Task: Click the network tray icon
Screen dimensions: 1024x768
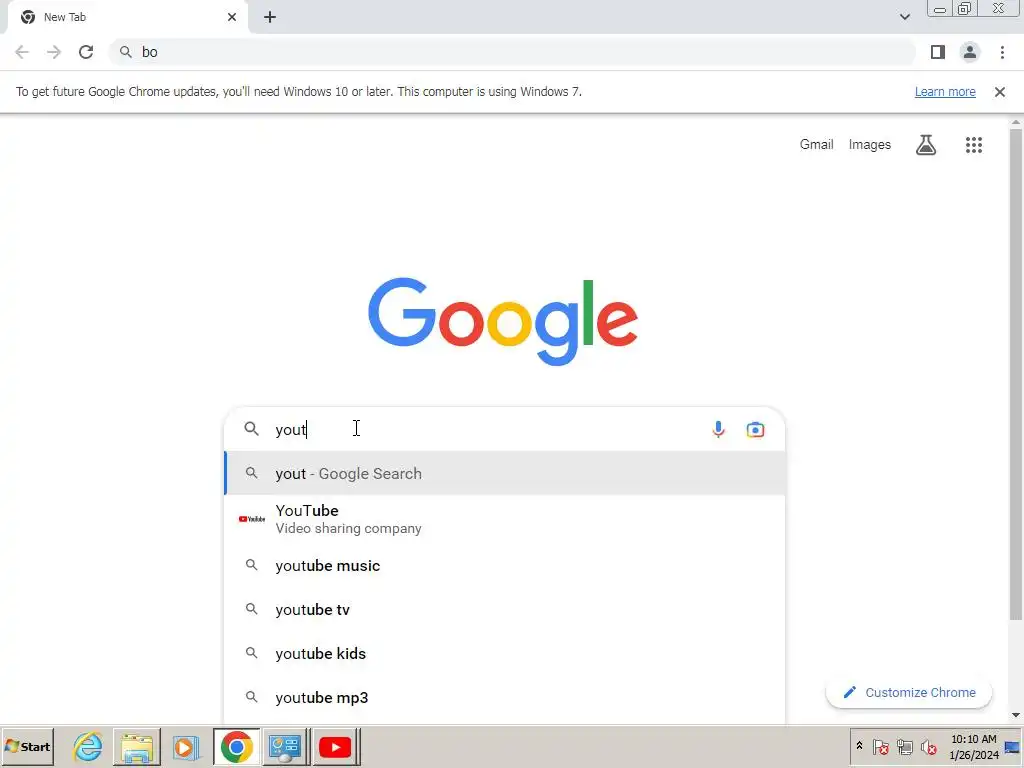Action: click(x=904, y=746)
